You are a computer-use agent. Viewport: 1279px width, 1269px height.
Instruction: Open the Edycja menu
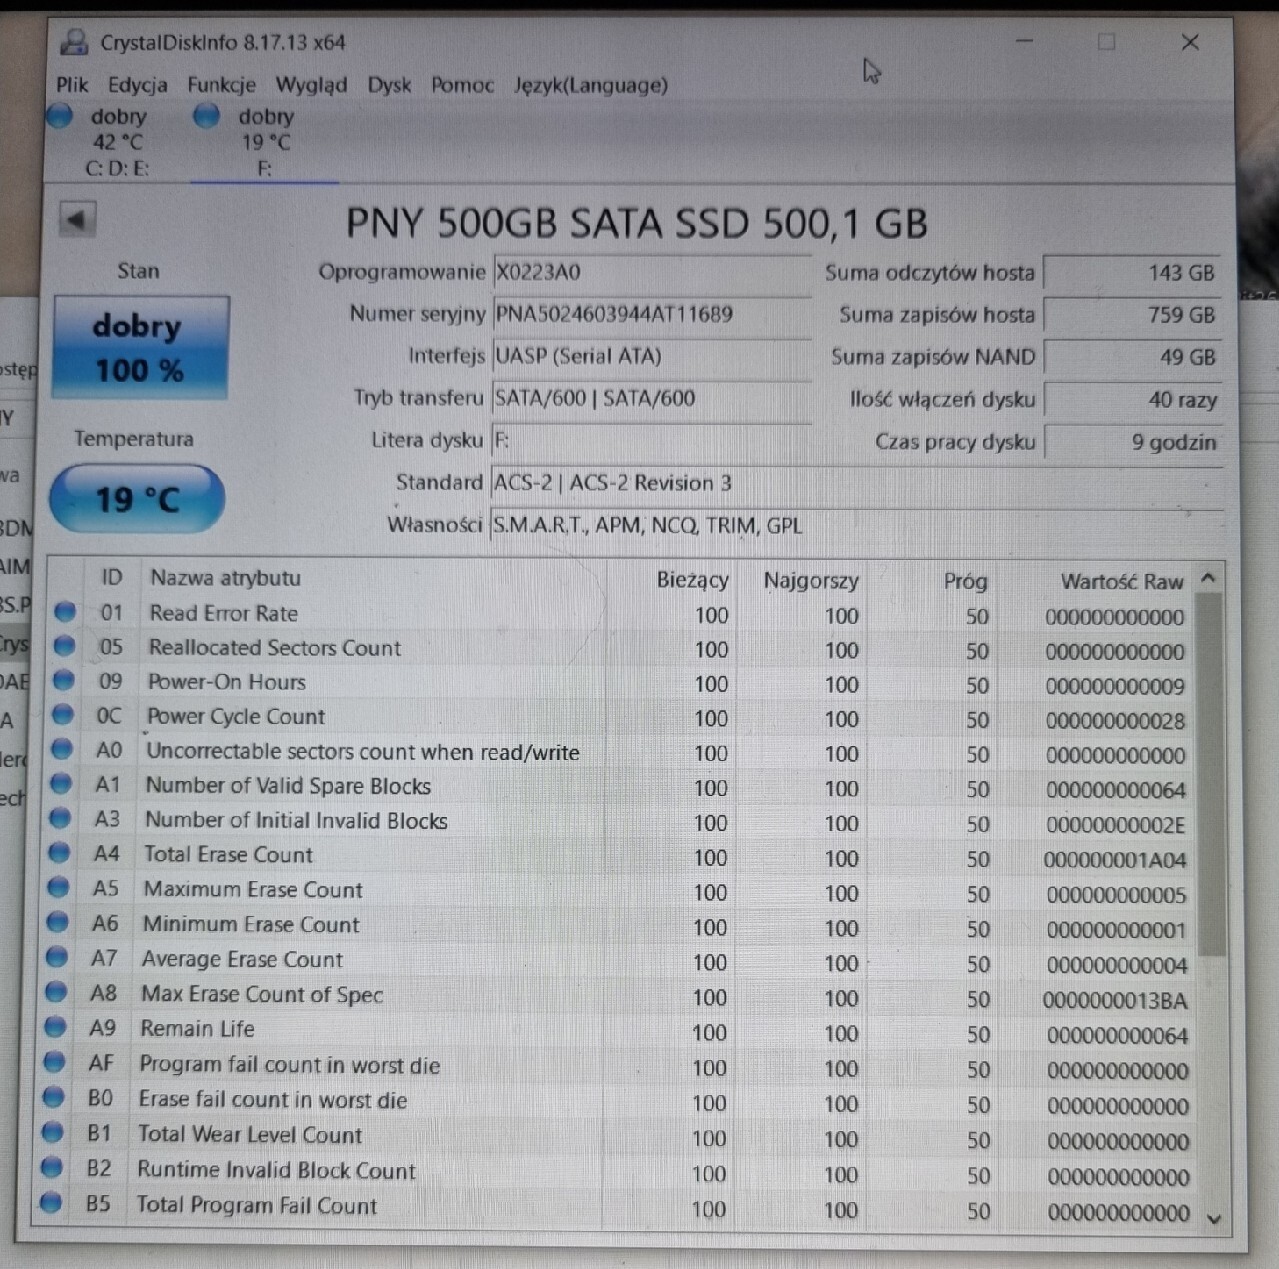[x=138, y=85]
